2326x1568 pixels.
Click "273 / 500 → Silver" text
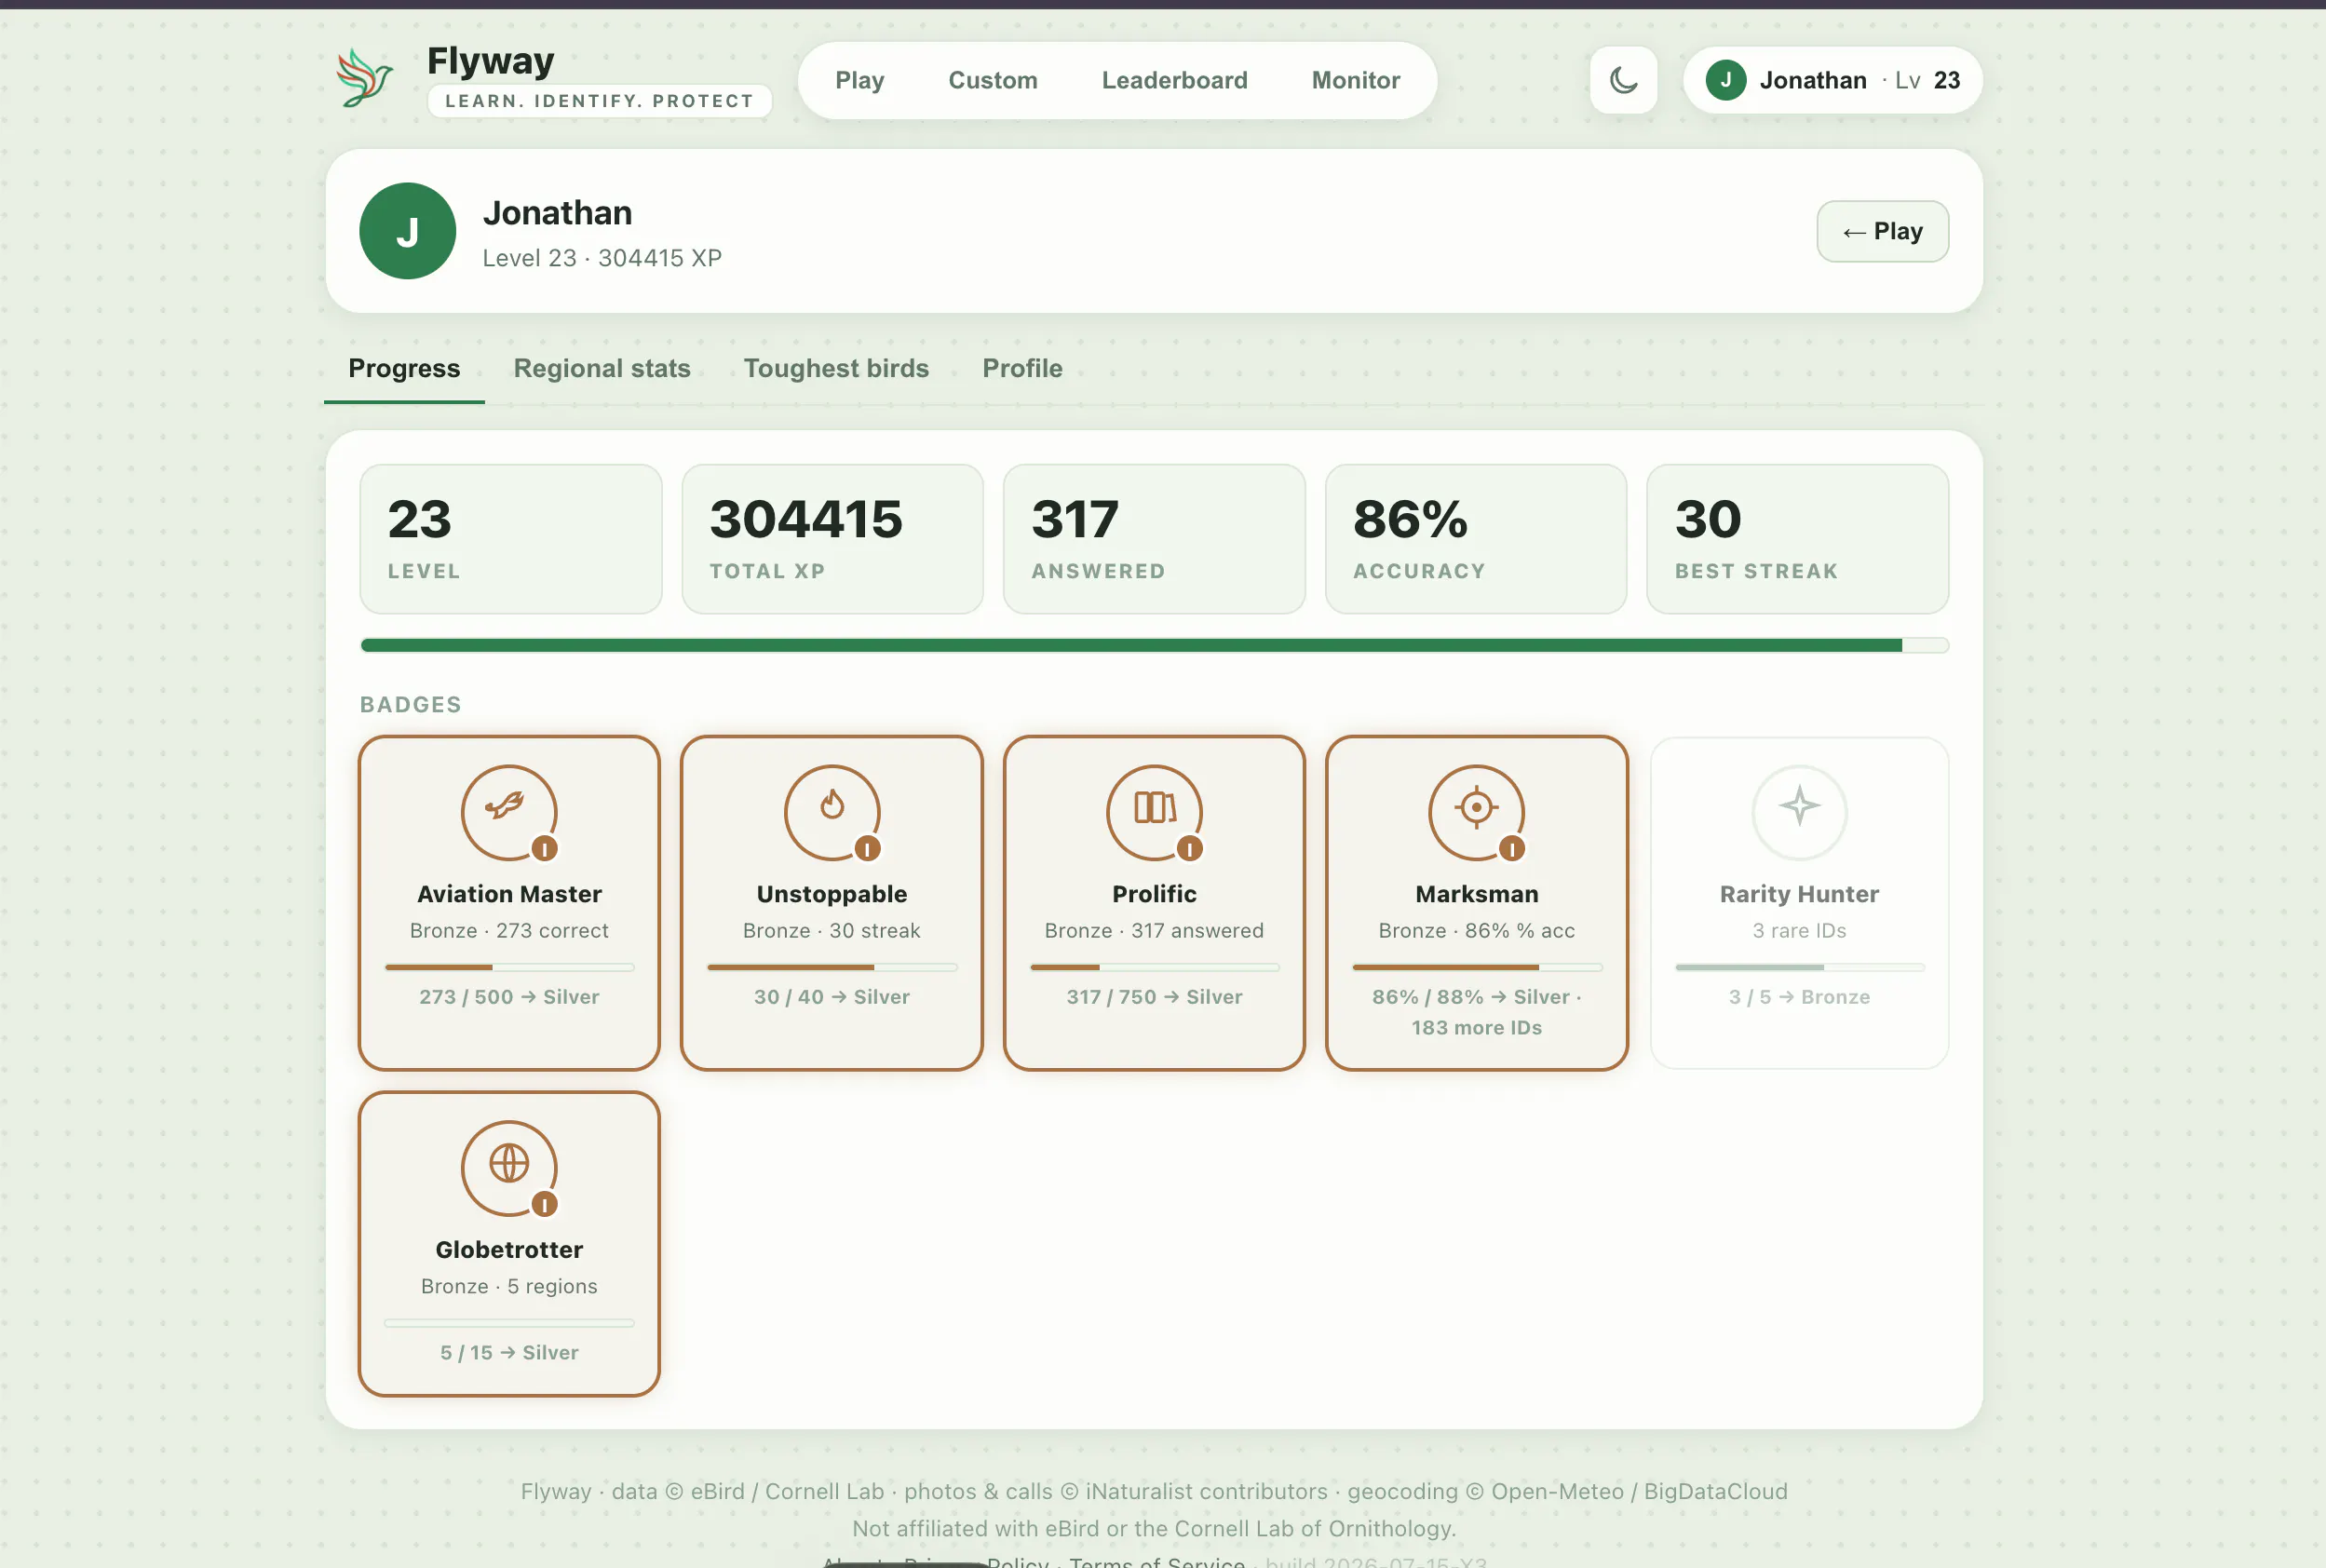[x=509, y=997]
